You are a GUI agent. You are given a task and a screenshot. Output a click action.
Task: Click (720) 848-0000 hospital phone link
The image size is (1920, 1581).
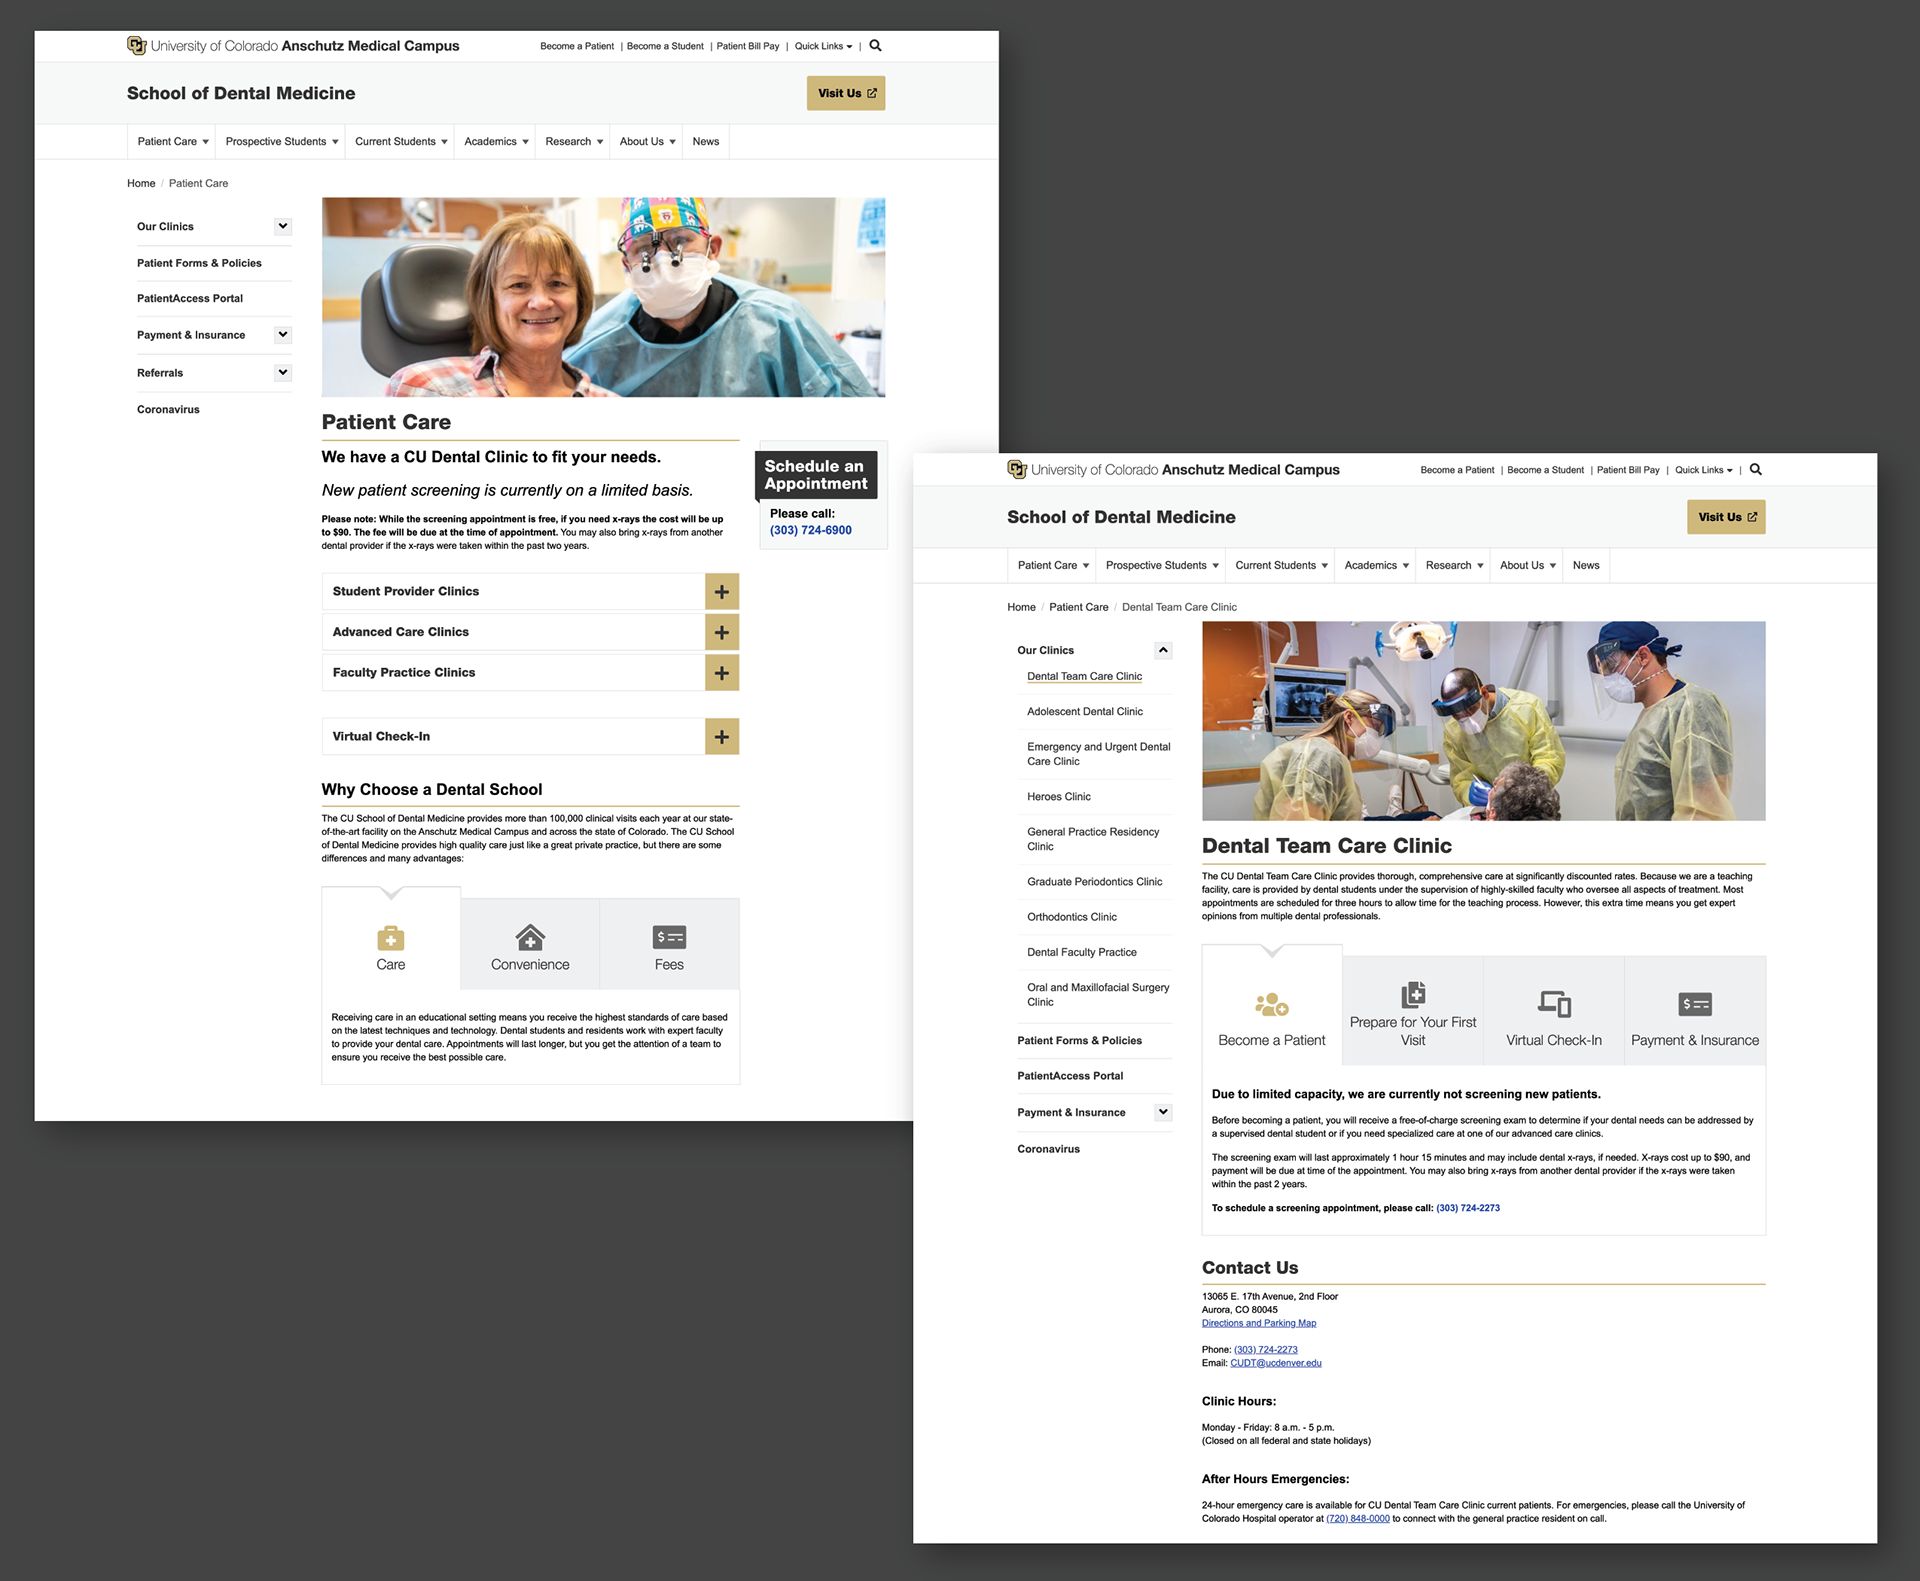pos(1358,1519)
